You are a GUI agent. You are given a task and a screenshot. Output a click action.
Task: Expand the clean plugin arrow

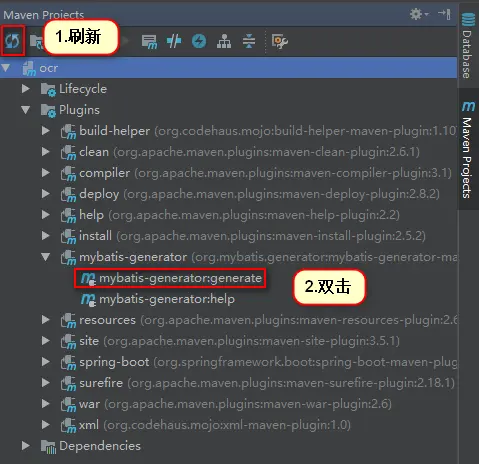coord(46,152)
